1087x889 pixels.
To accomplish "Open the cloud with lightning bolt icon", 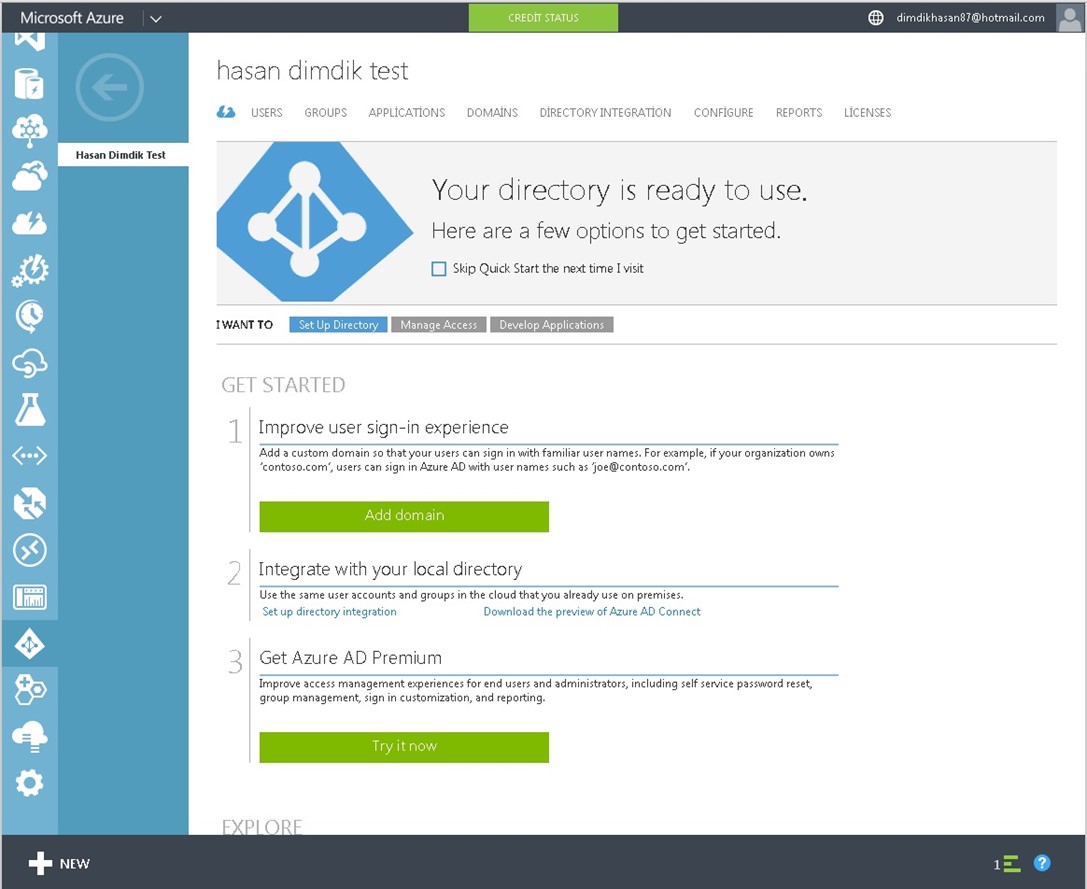I will 29,223.
